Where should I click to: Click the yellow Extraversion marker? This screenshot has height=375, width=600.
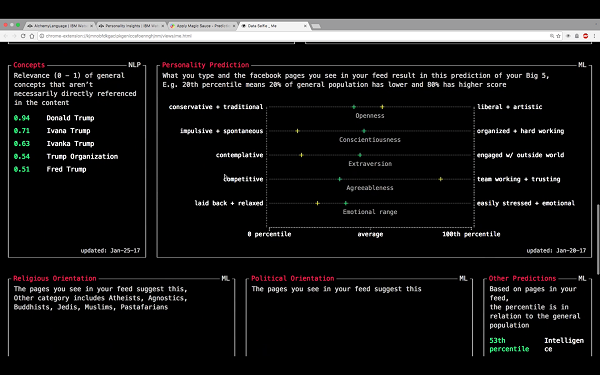[x=301, y=155]
